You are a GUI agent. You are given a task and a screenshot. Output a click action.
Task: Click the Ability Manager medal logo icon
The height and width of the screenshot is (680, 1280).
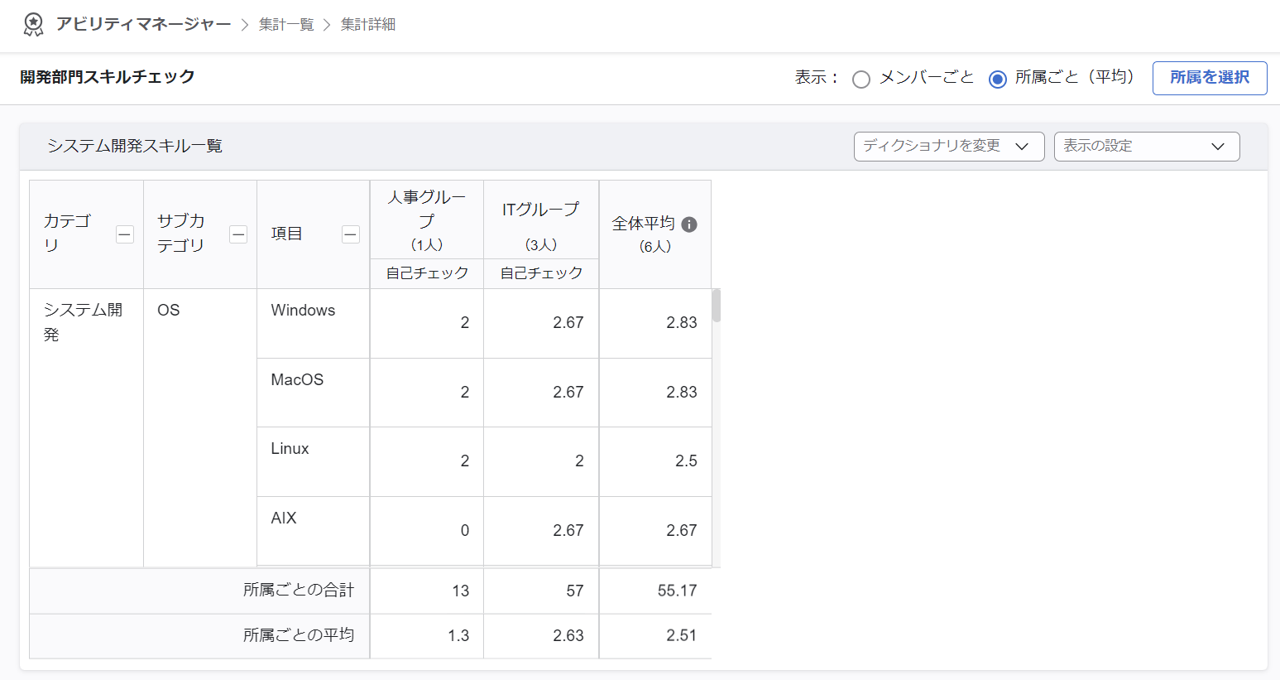point(33,24)
